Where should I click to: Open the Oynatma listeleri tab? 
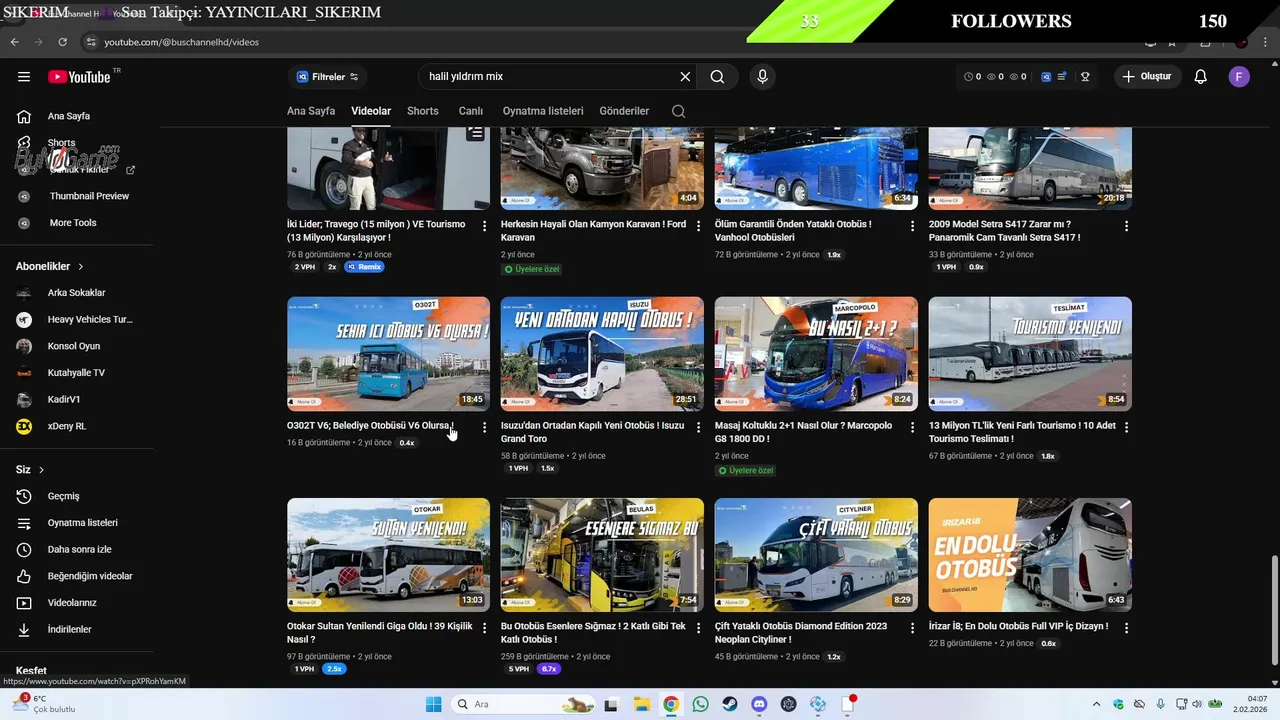543,111
